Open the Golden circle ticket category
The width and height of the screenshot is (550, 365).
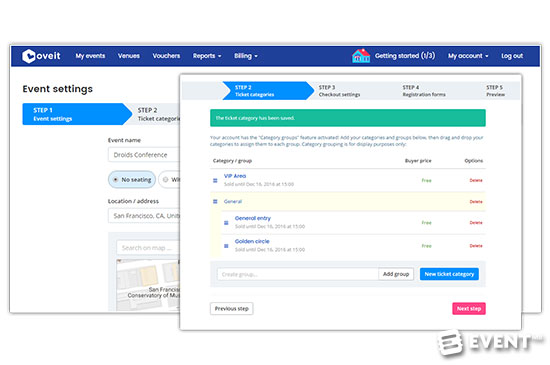tap(252, 241)
